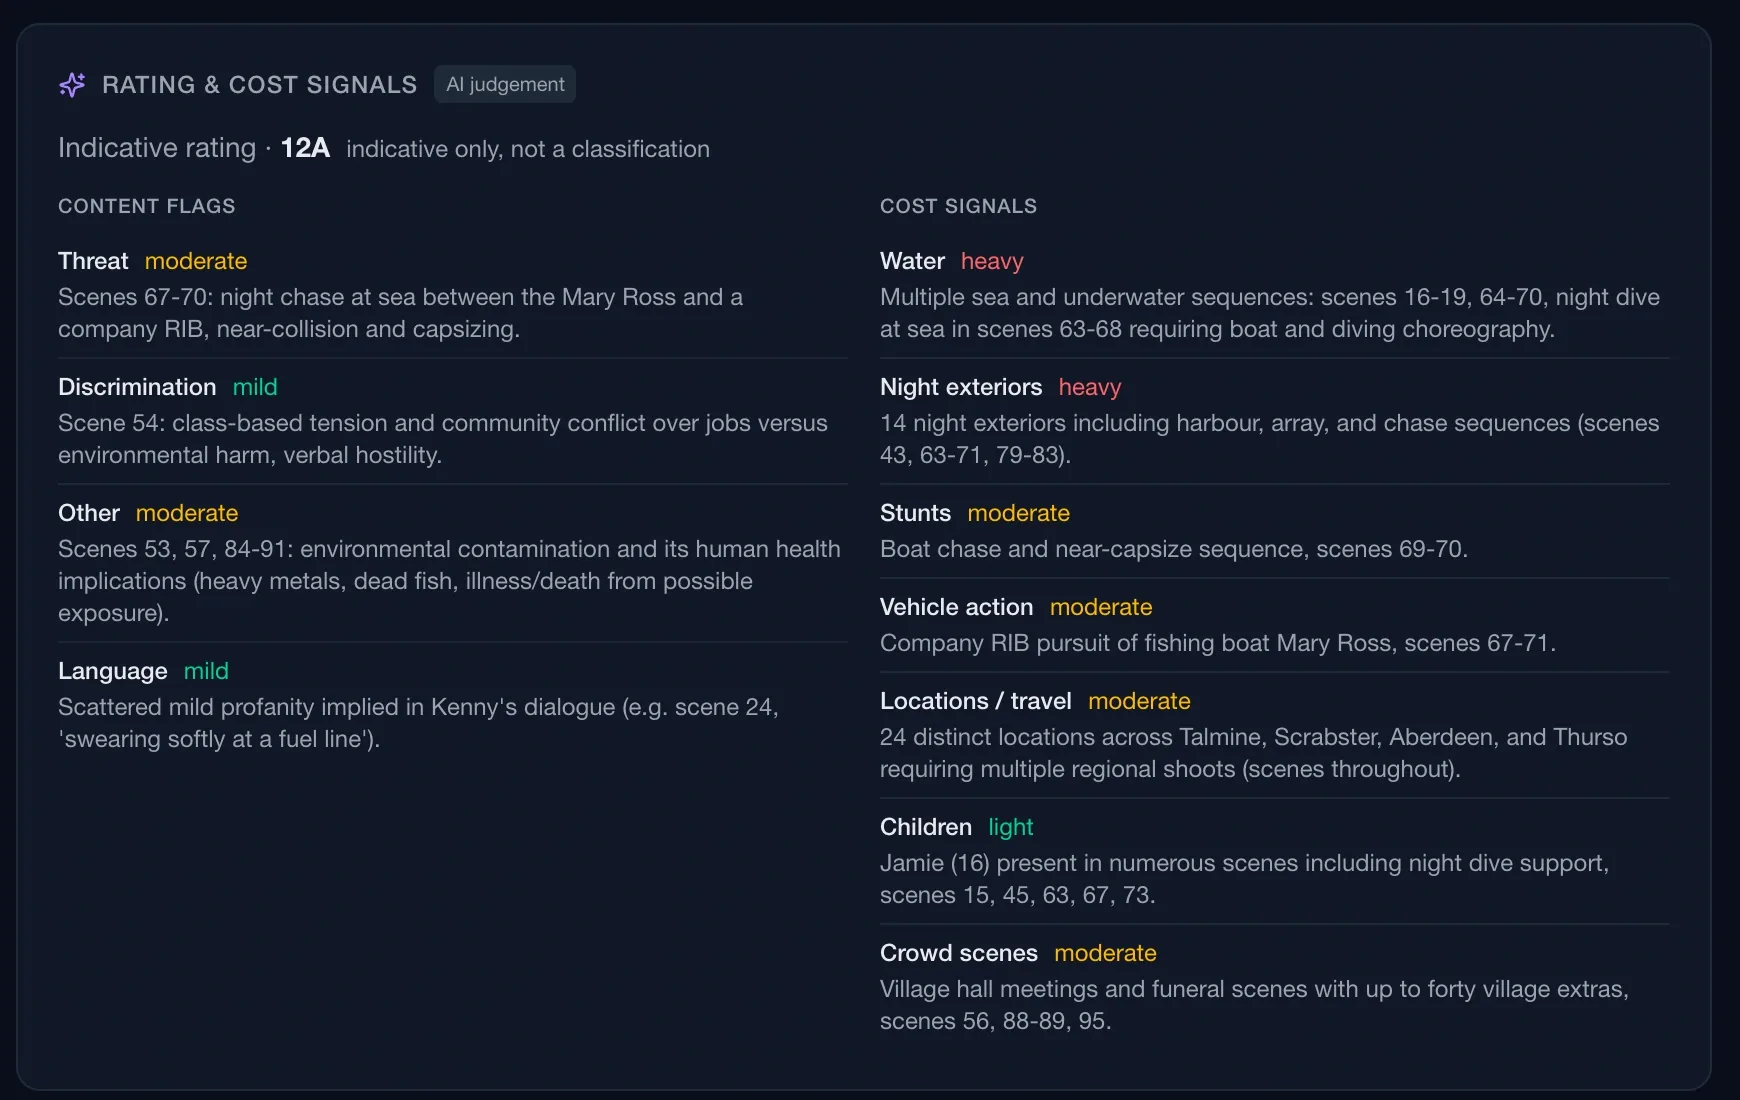Click the Mary Ross night chase description

(x=401, y=313)
